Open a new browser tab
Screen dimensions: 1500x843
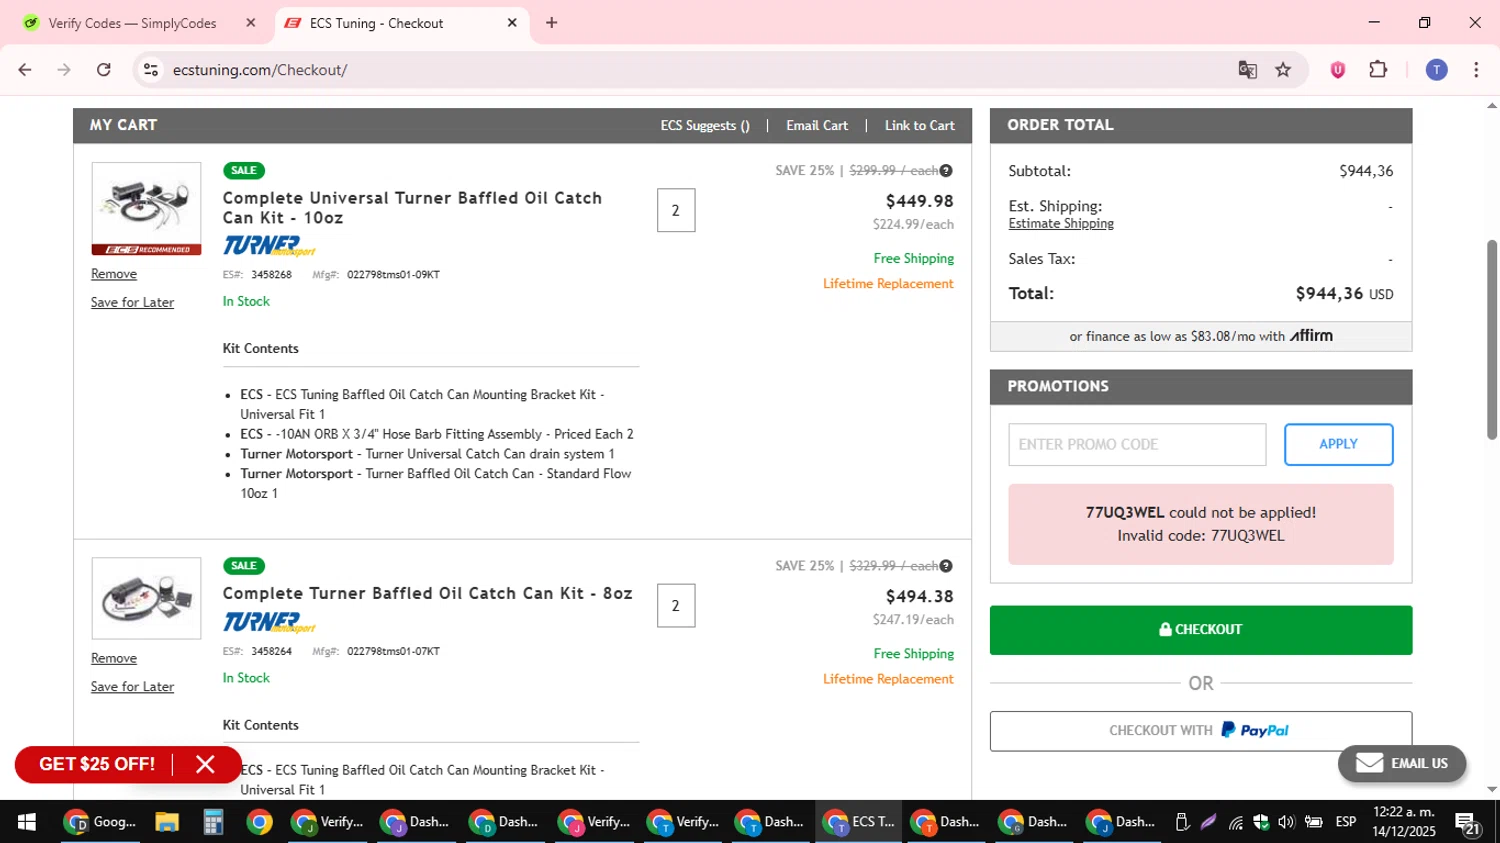click(x=551, y=22)
